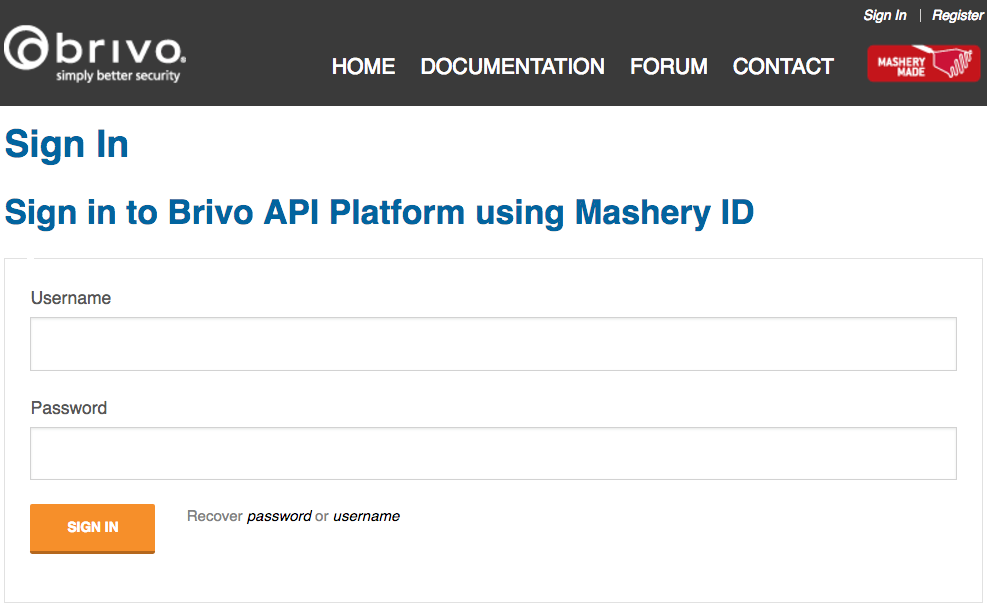The width and height of the screenshot is (987, 605).
Task: Click the large 'Sign In' page heading
Action: (67, 145)
